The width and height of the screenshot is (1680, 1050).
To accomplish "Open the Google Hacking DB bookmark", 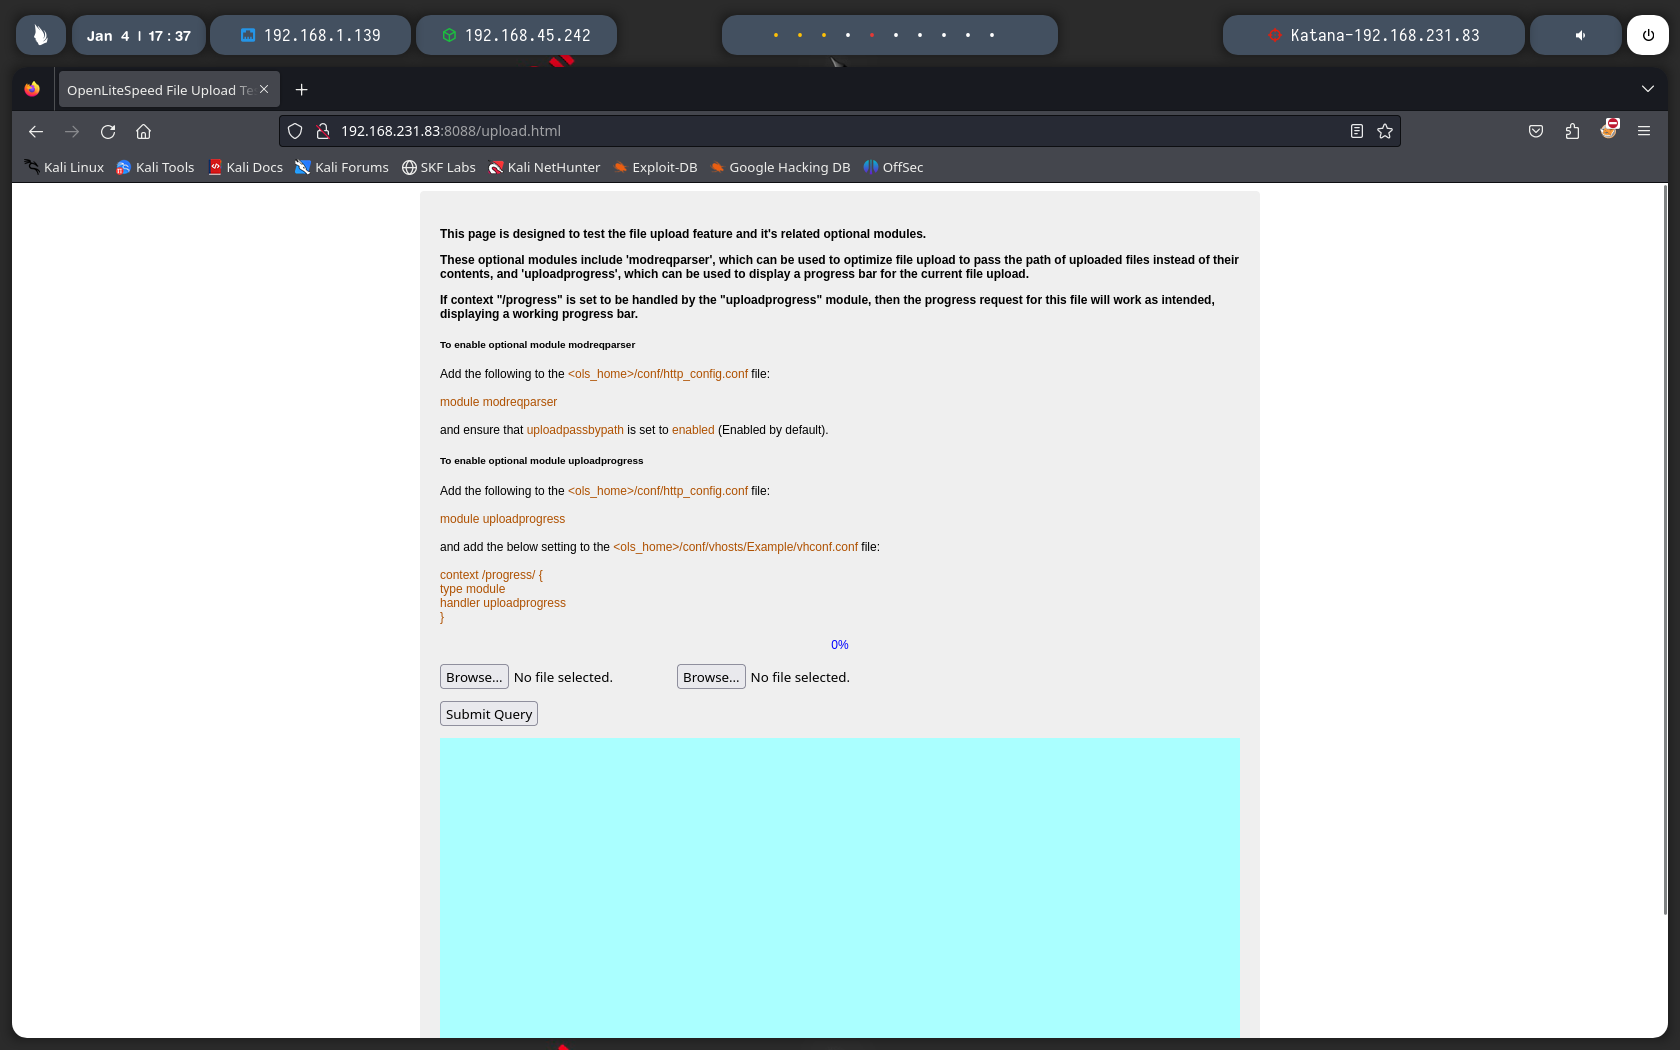I will point(780,167).
